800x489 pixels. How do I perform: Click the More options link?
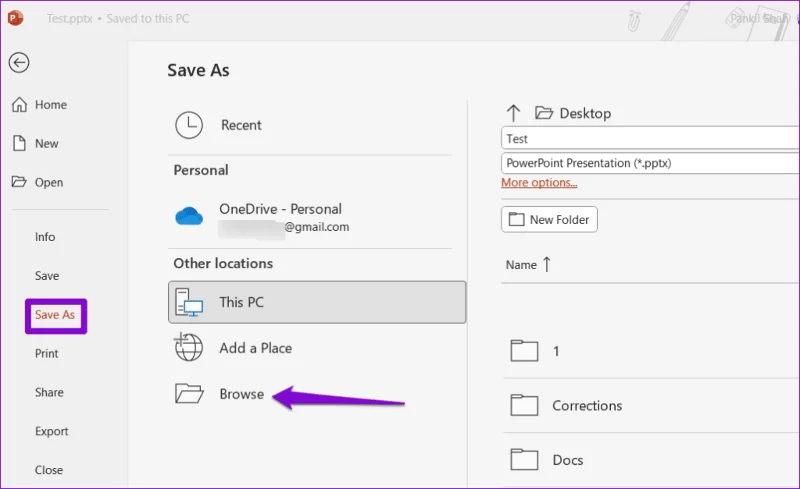539,183
